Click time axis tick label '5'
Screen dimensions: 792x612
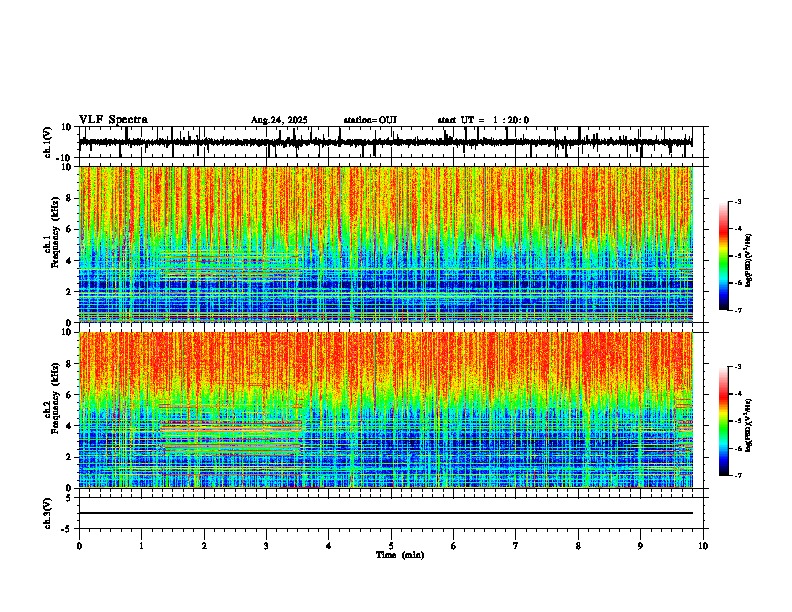pos(391,546)
